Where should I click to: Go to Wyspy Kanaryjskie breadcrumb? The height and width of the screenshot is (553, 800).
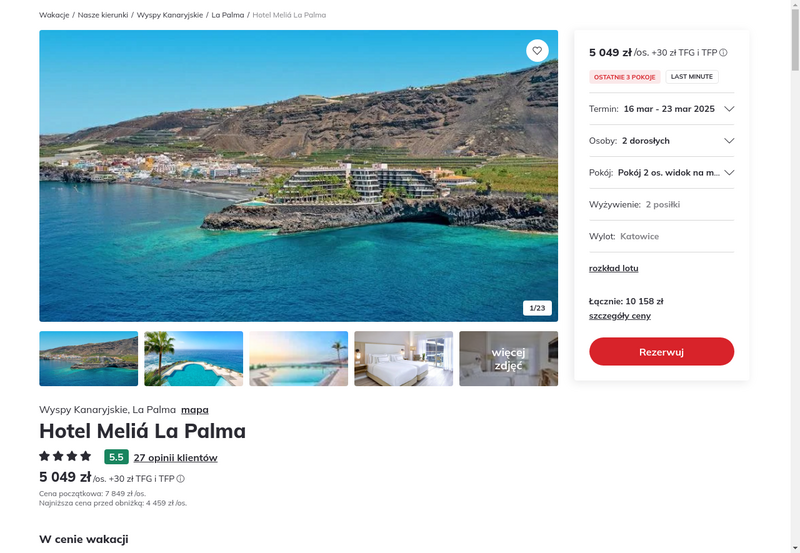[x=170, y=15]
